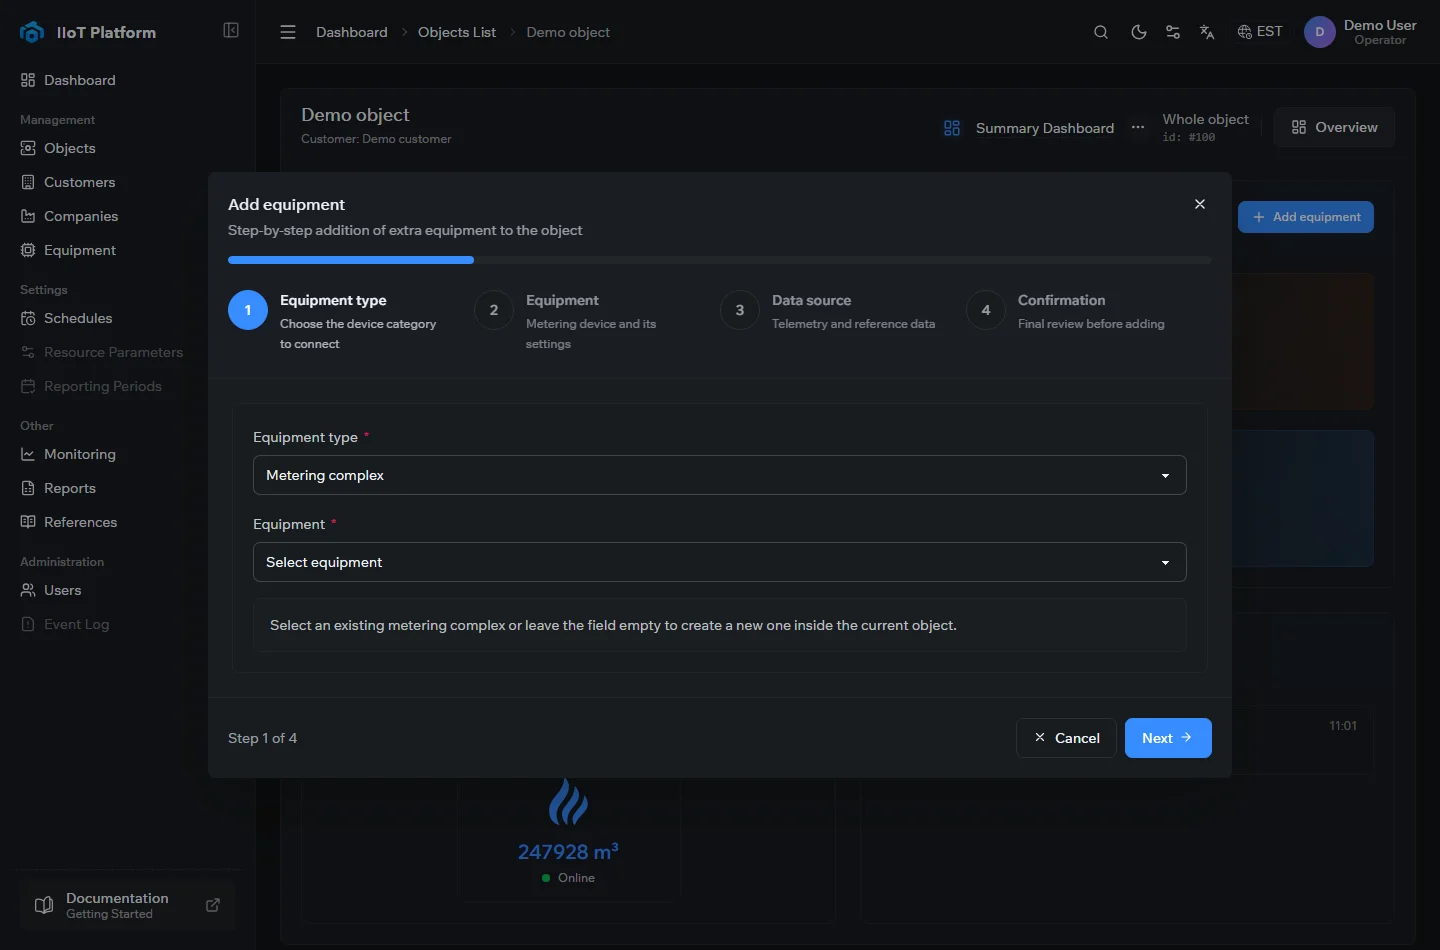
Task: Open Equipment type Metering complex dropdown
Action: point(720,475)
